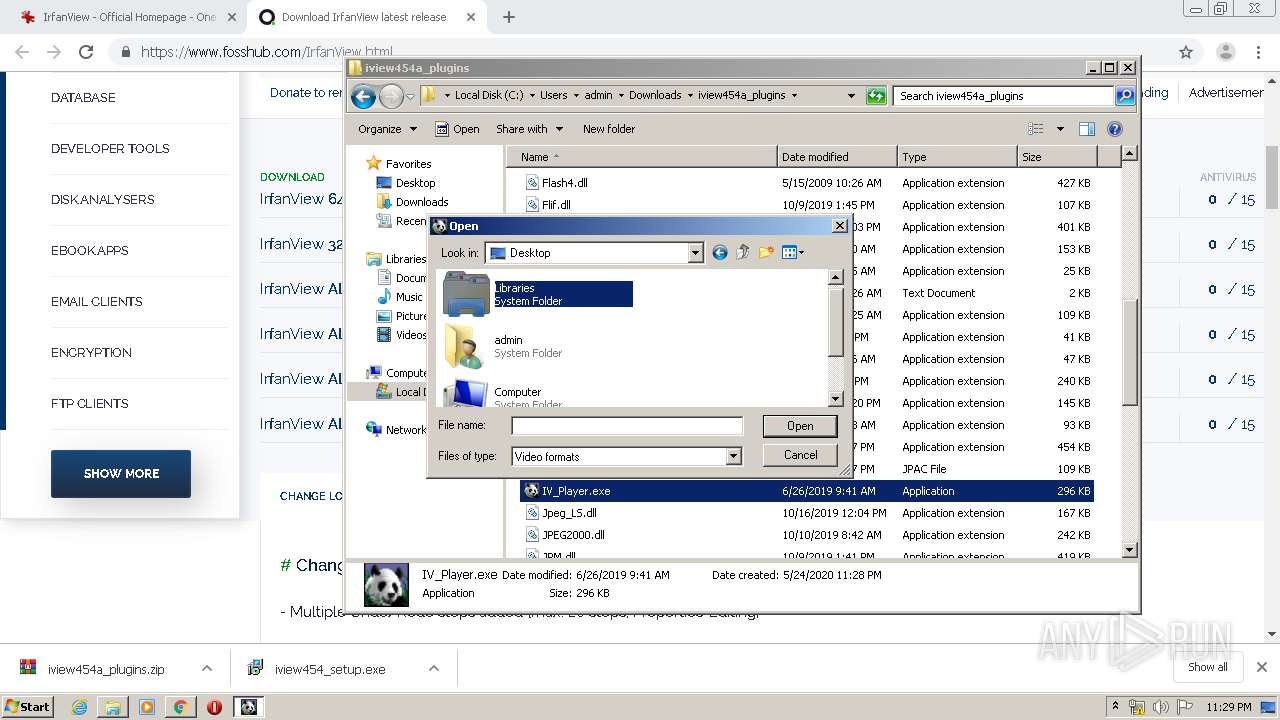This screenshot has width=1280, height=720.
Task: Select the admin System Folder item
Action: pos(504,346)
